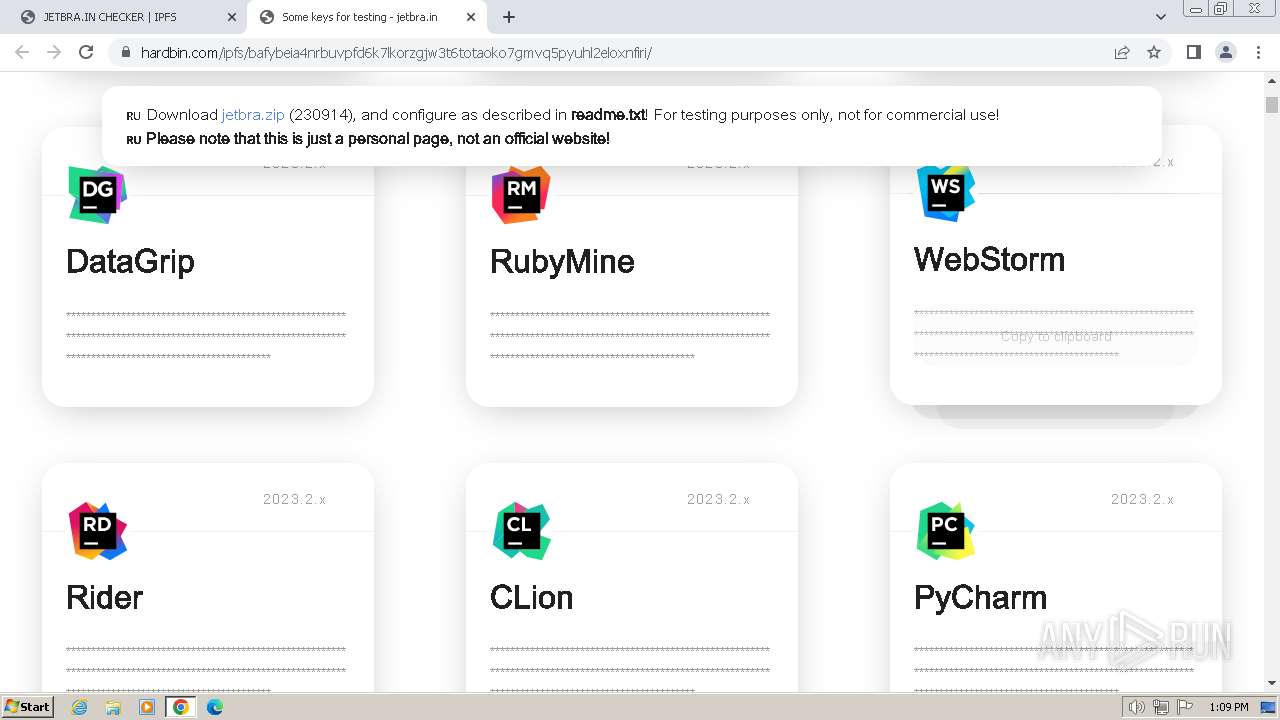Screen dimensions: 1280x720
Task: Click the WebStorm card title
Action: point(989,260)
